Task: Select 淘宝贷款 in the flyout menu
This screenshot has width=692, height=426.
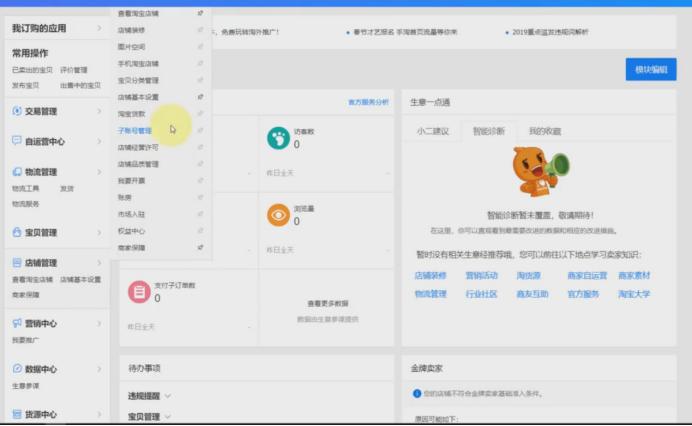Action: (x=131, y=113)
